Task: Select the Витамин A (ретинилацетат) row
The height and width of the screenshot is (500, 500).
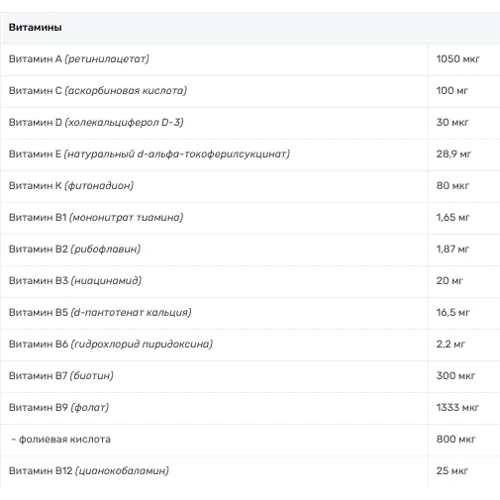Action: pyautogui.click(x=250, y=59)
